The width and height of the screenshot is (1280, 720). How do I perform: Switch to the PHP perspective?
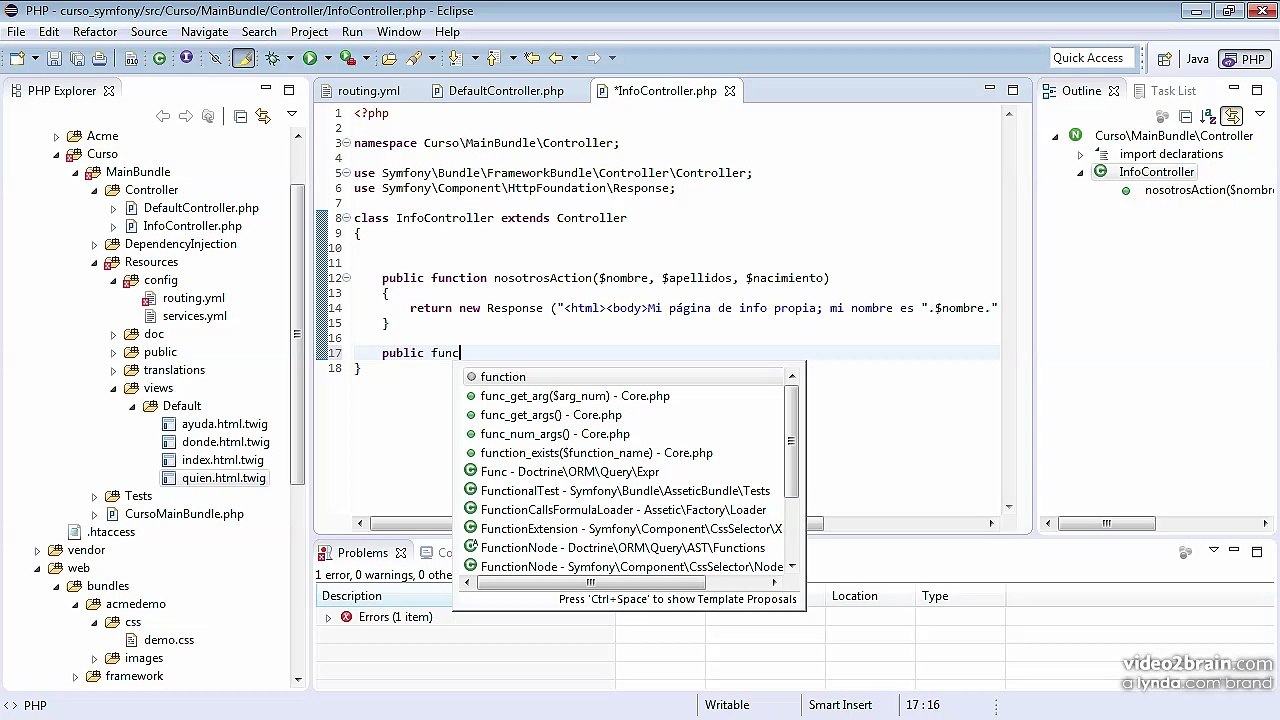tap(1244, 59)
